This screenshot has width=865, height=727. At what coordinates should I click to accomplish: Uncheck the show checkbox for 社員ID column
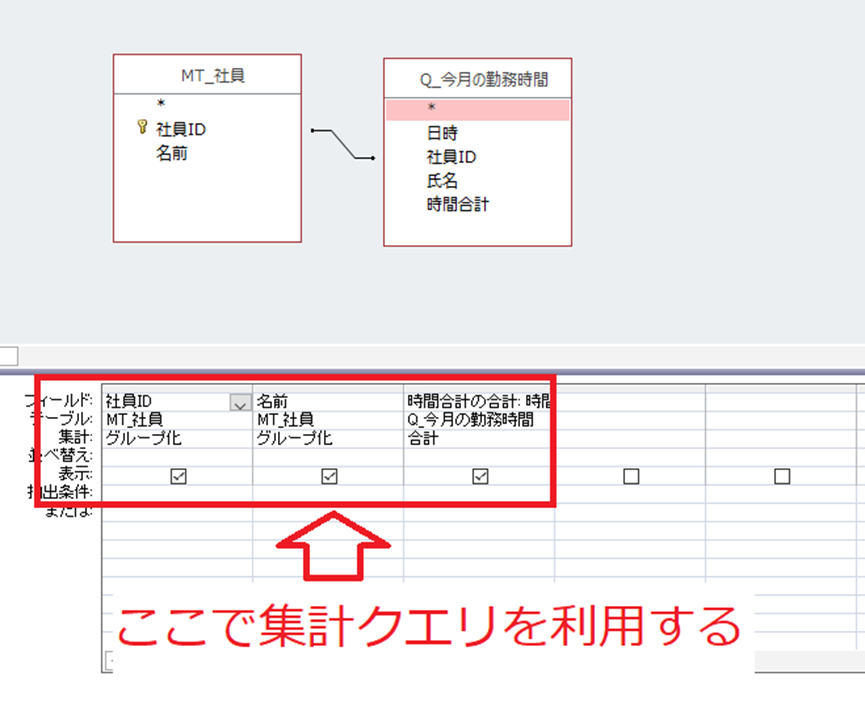pyautogui.click(x=179, y=477)
